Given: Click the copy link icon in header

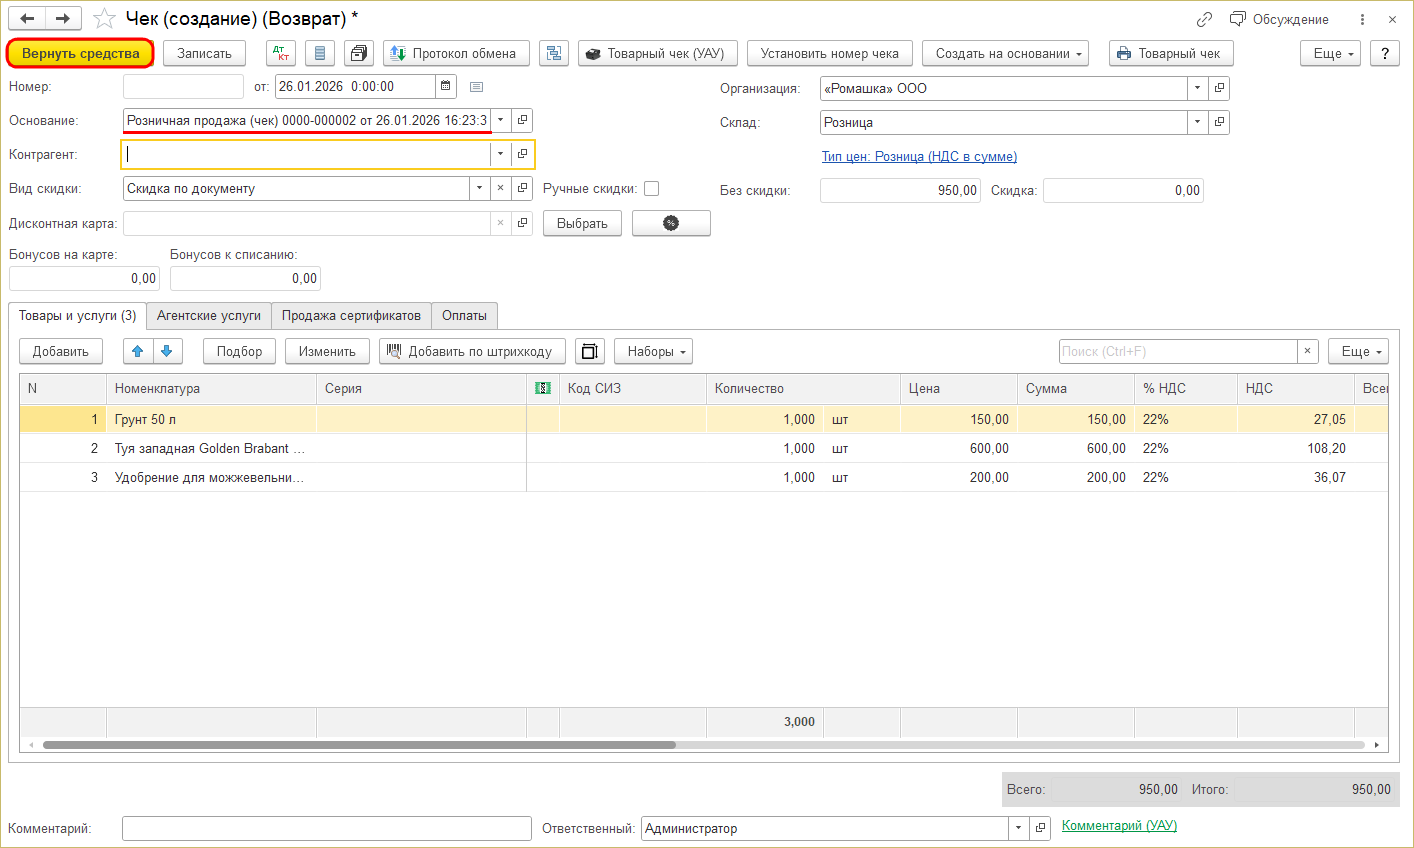Looking at the screenshot, I should click(x=1204, y=19).
